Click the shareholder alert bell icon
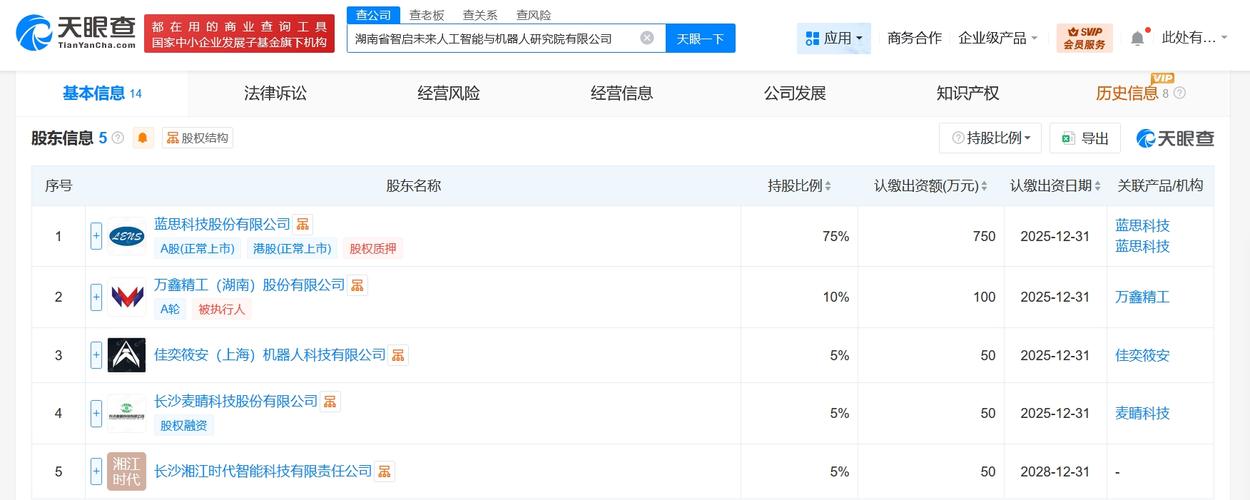Viewport: 1250px width, 500px height. [x=143, y=138]
